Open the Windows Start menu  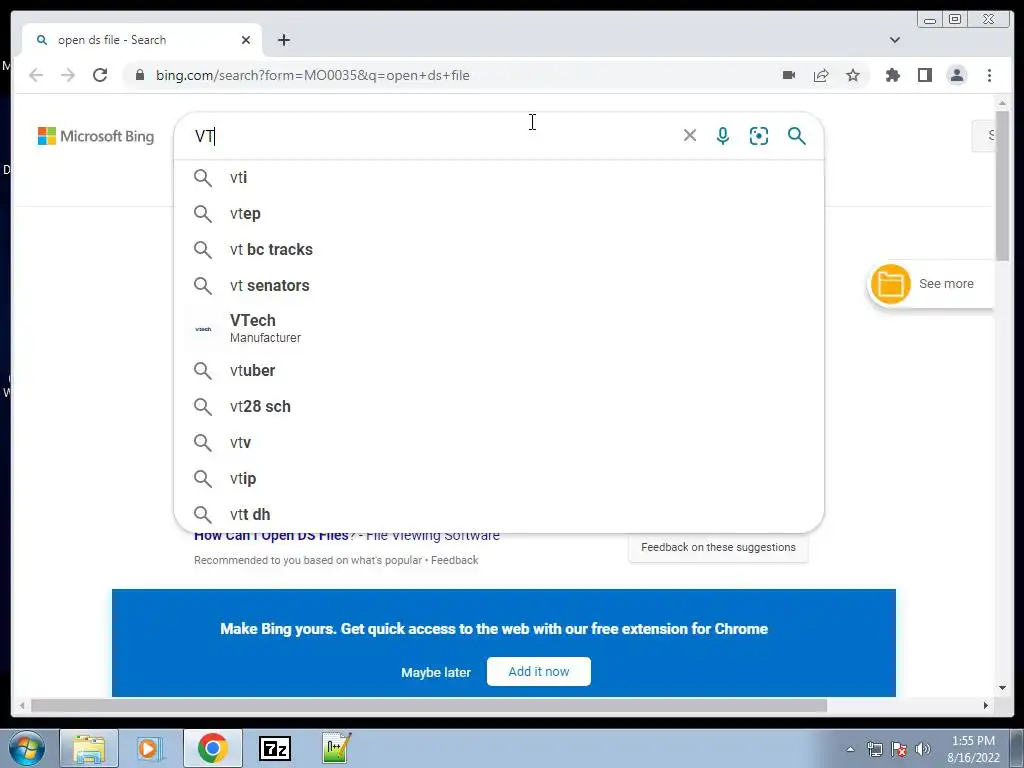(x=27, y=748)
